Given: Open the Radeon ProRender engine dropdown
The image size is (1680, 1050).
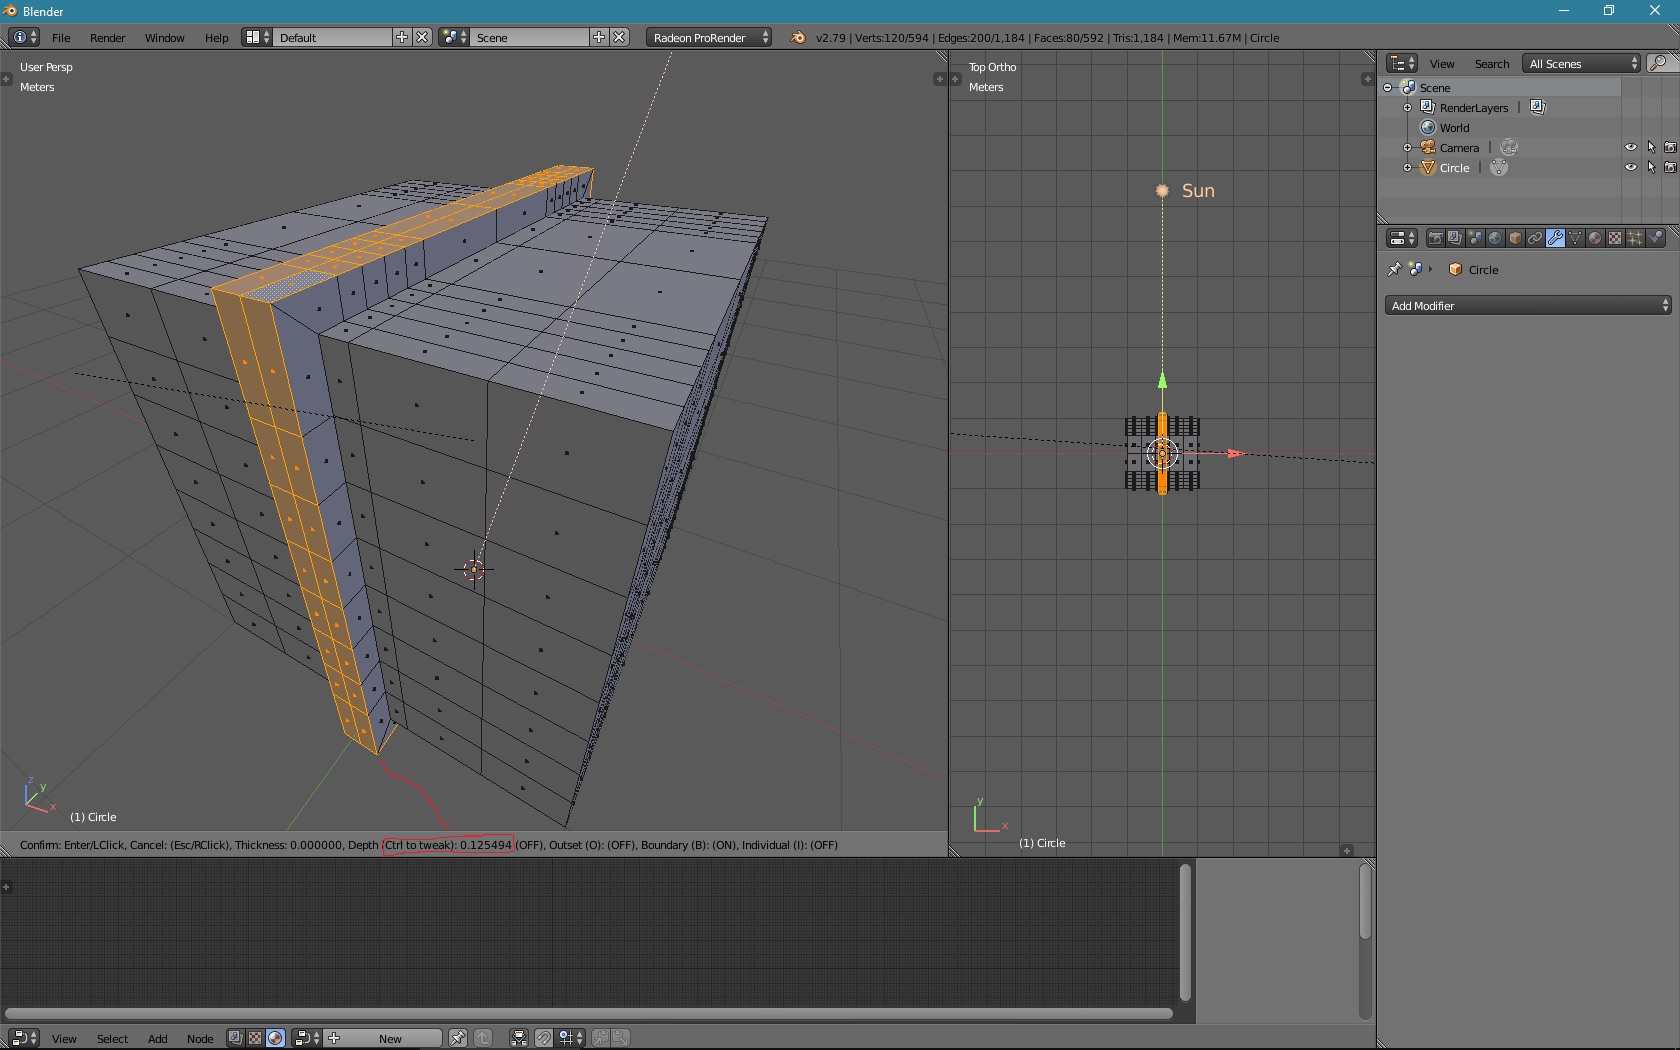Looking at the screenshot, I should tap(709, 37).
